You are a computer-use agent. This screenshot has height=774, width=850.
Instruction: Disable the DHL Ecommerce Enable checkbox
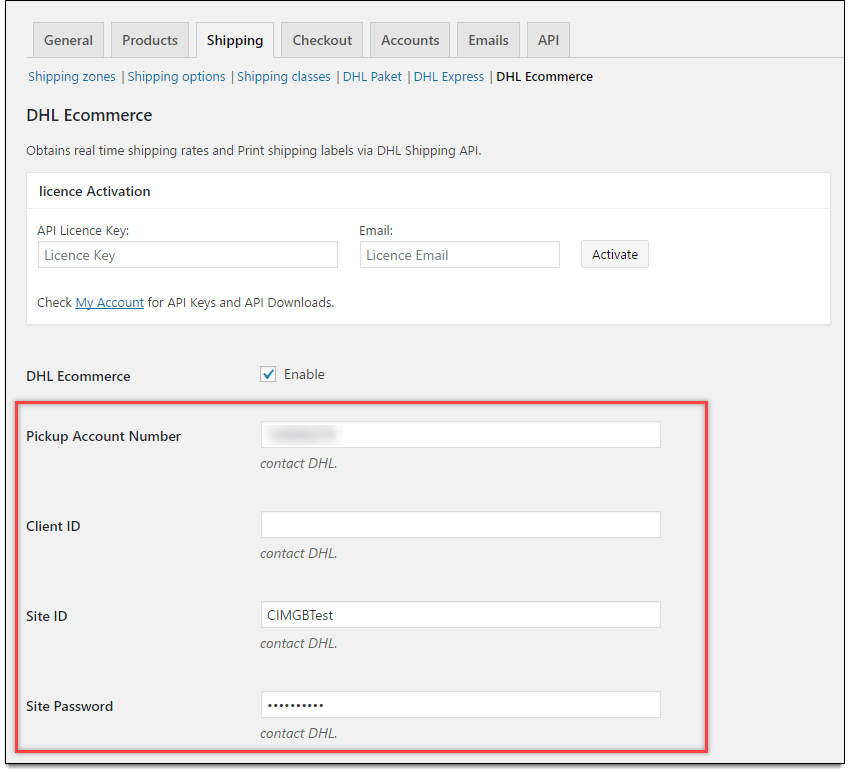268,374
